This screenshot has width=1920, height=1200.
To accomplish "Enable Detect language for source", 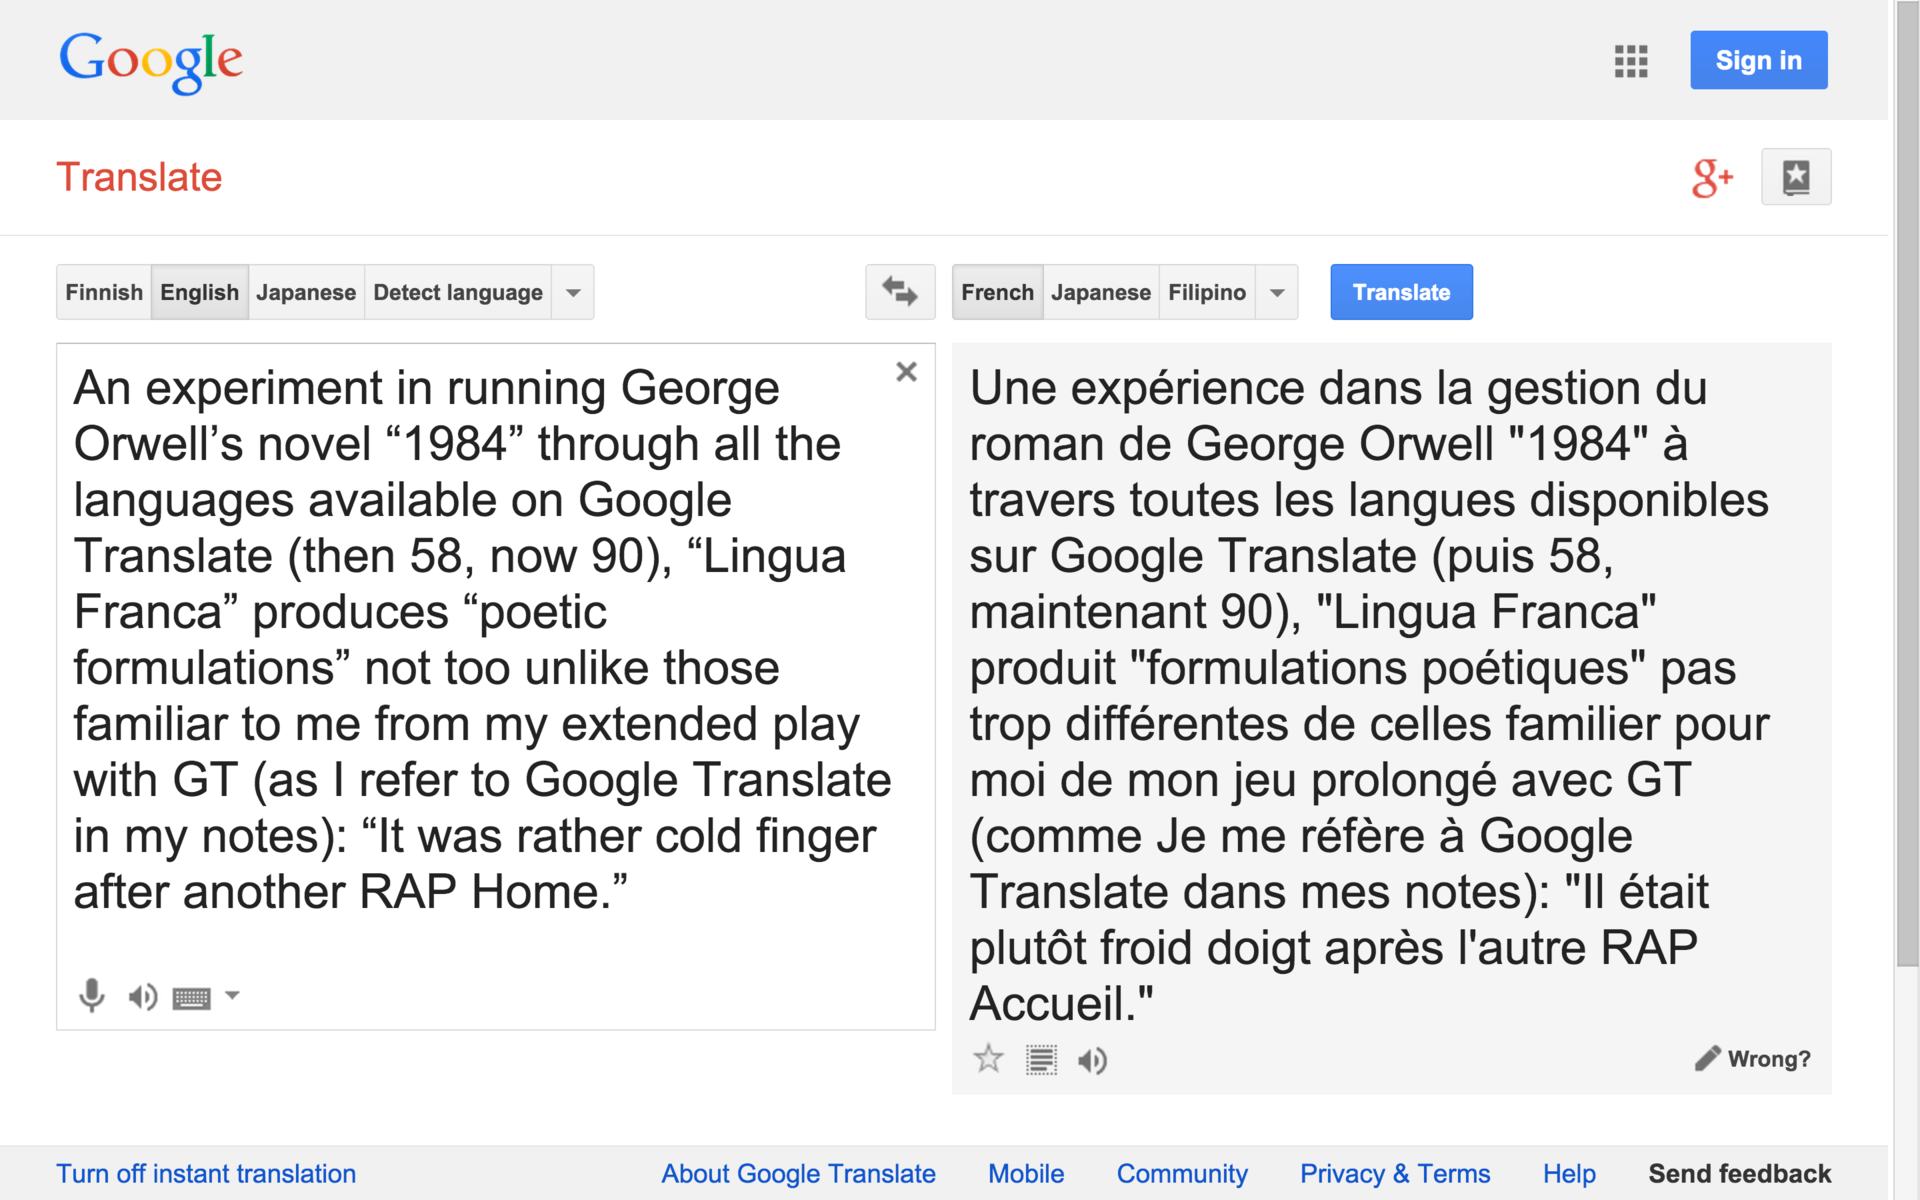I will pyautogui.click(x=457, y=293).
